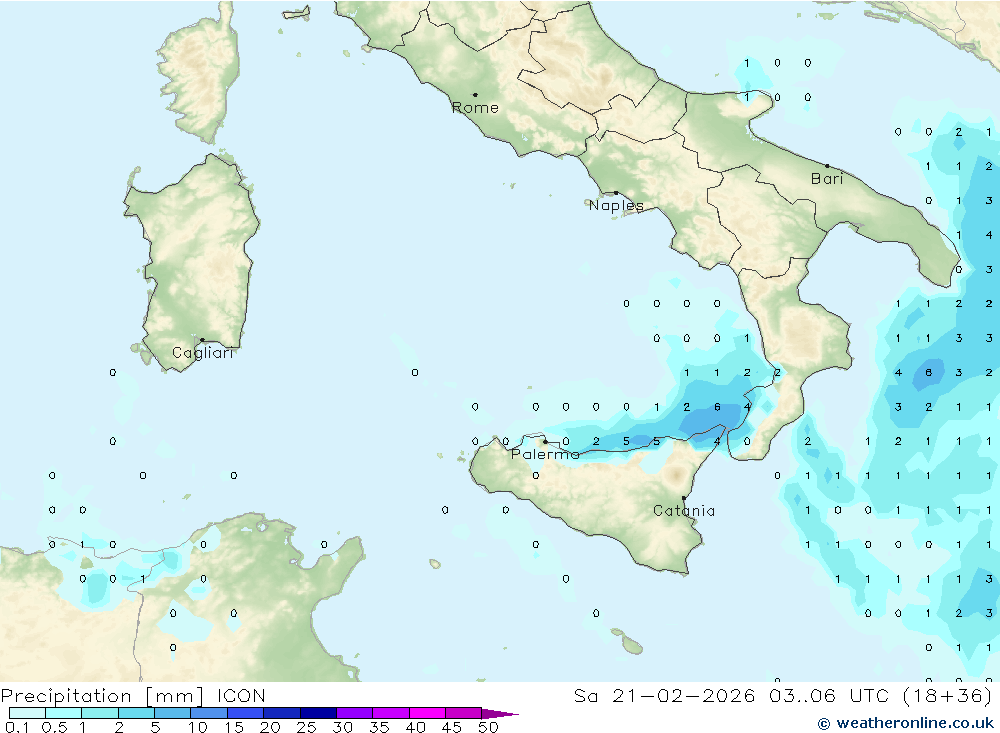Click the legend value '0.5'
Viewport: 1000px width, 733px height.
pos(54,727)
